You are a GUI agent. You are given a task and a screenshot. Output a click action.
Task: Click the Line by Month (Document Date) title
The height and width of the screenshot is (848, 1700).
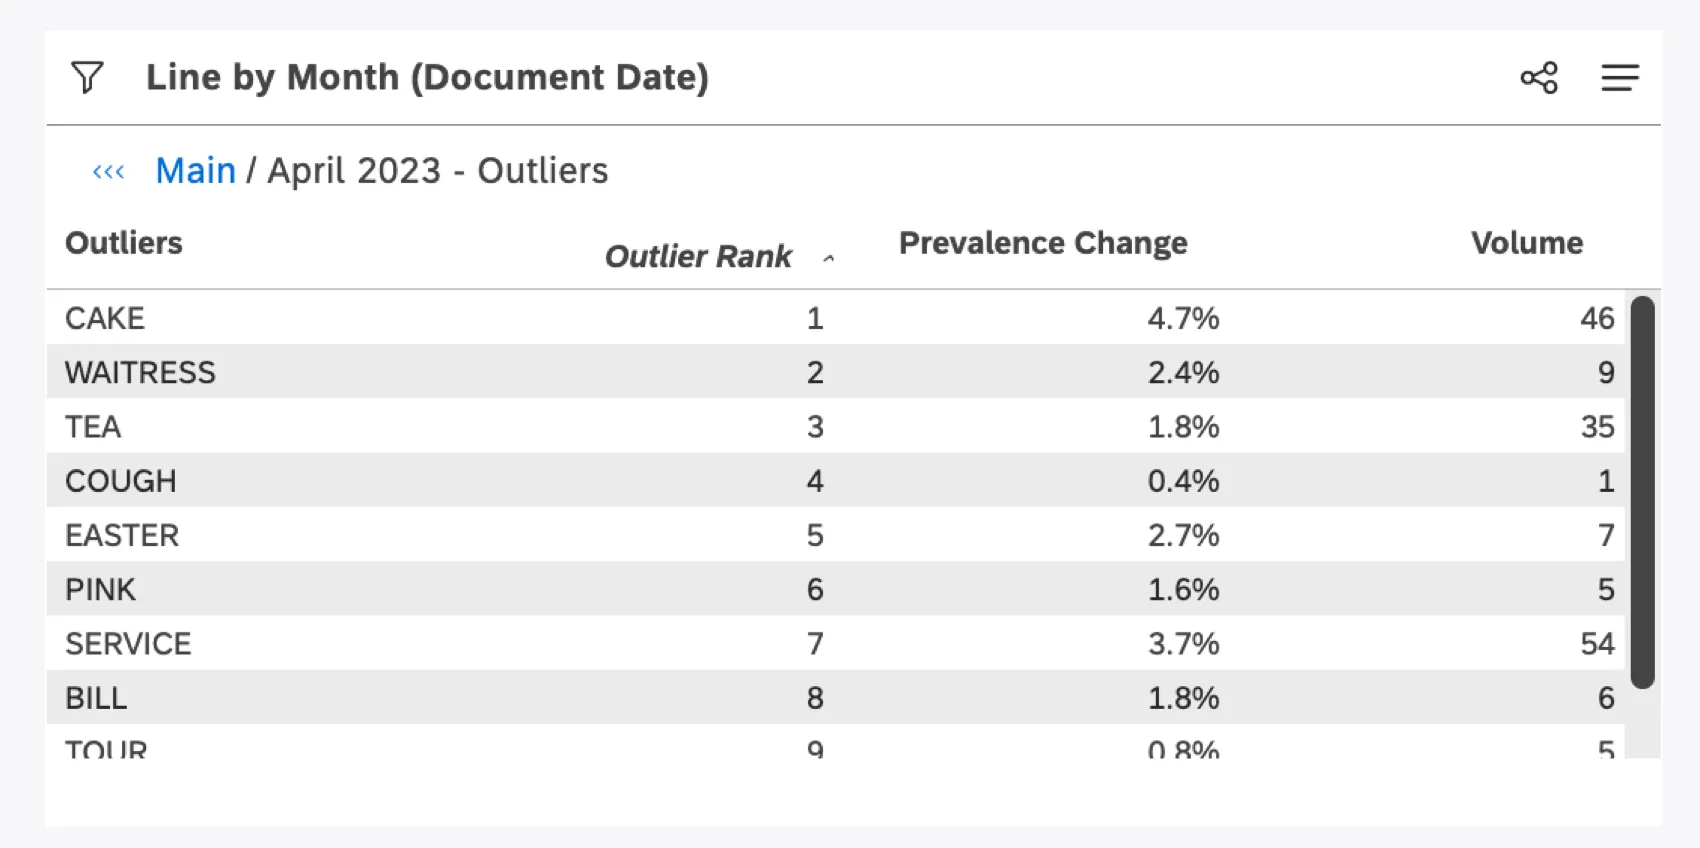[x=428, y=77]
